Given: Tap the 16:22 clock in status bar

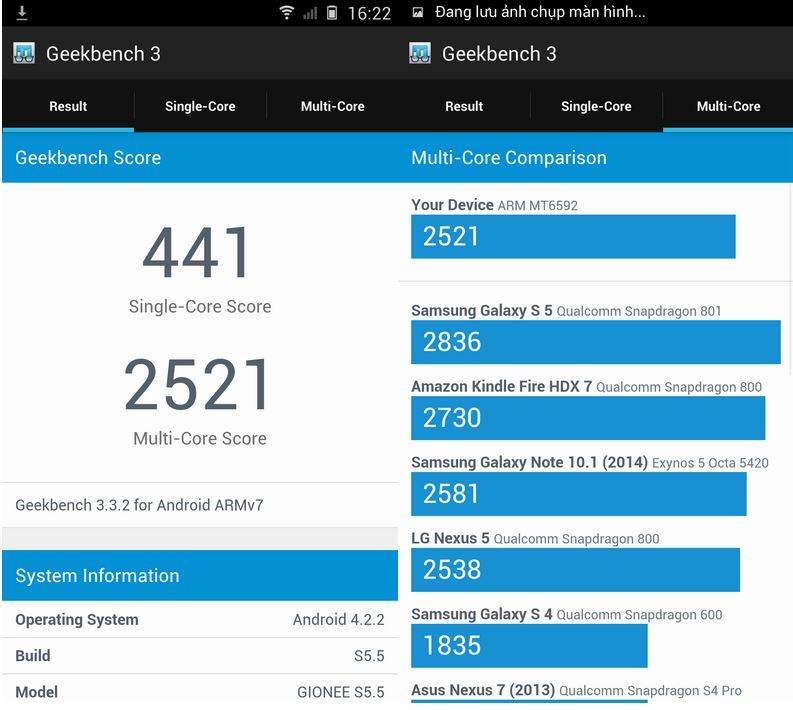Looking at the screenshot, I should point(369,13).
